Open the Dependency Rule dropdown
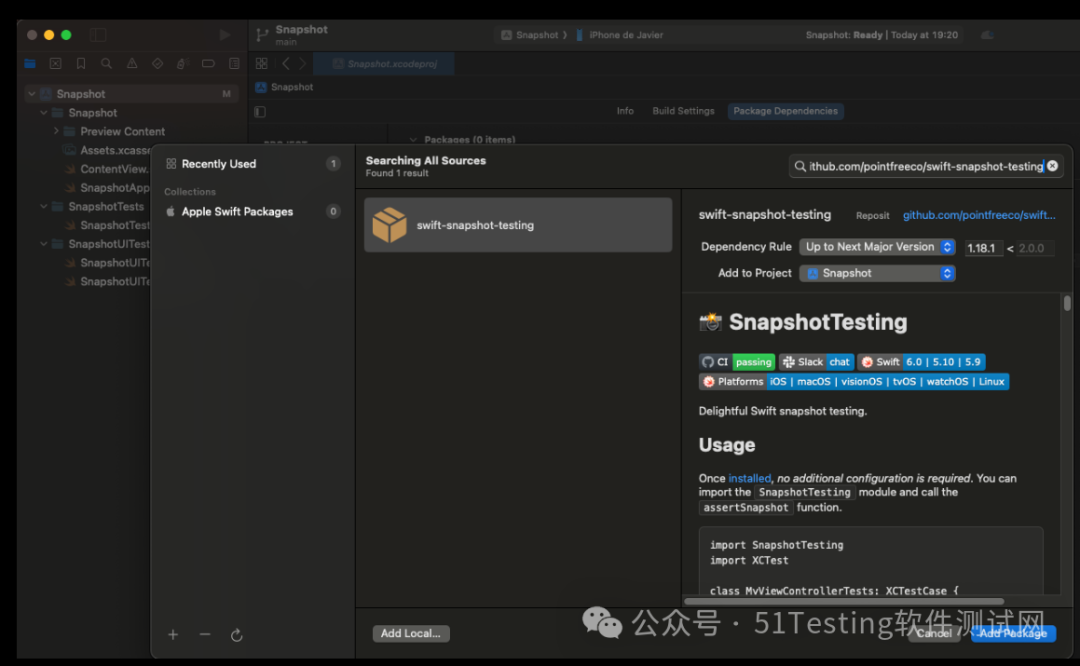Viewport: 1080px width, 666px height. pos(877,247)
